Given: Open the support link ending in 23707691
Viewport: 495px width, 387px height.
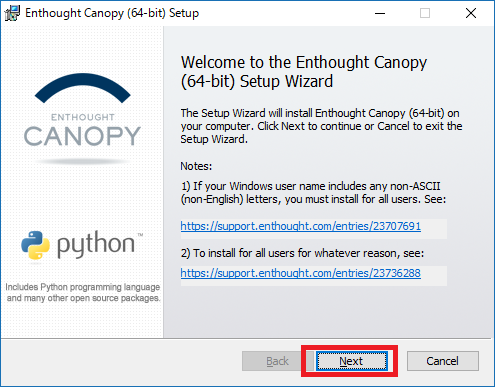Looking at the screenshot, I should click(300, 226).
